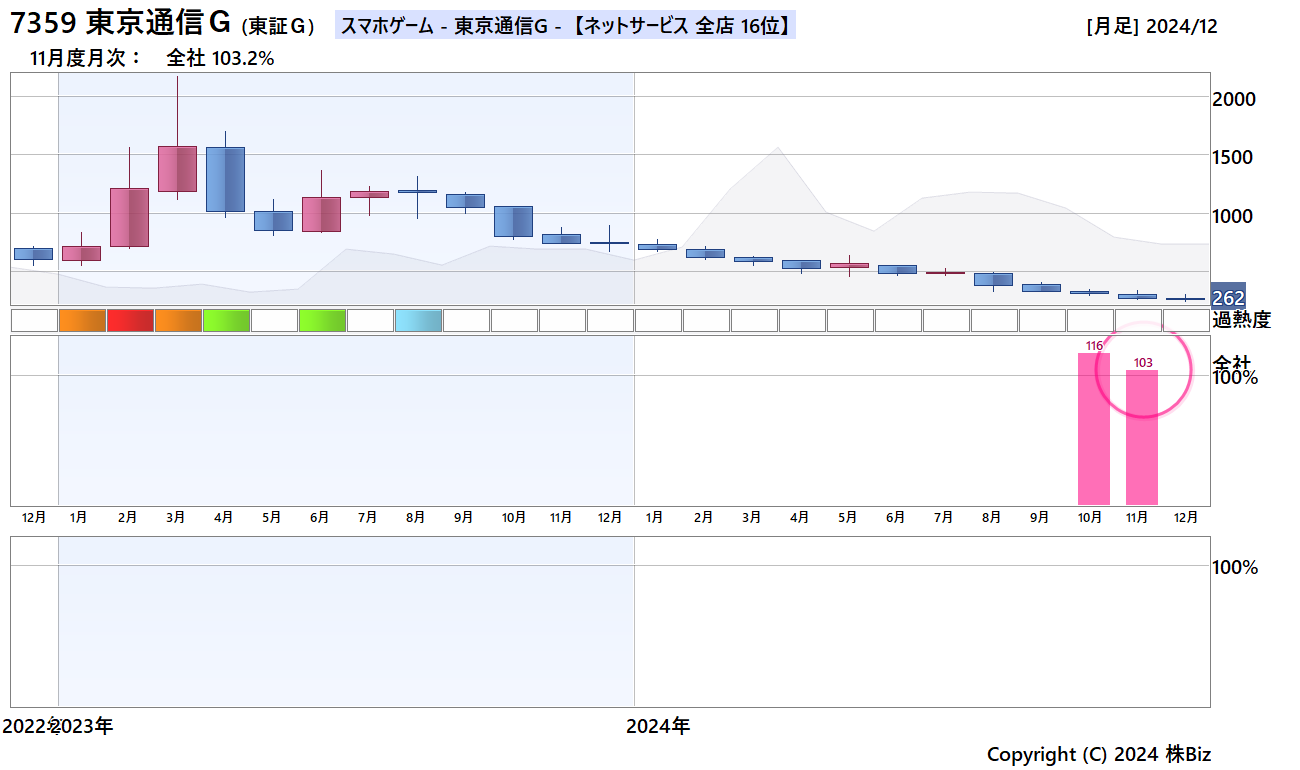Click the pink candlestick for February 2023
Image resolution: width=1300 pixels, height=770 pixels.
pos(130,217)
